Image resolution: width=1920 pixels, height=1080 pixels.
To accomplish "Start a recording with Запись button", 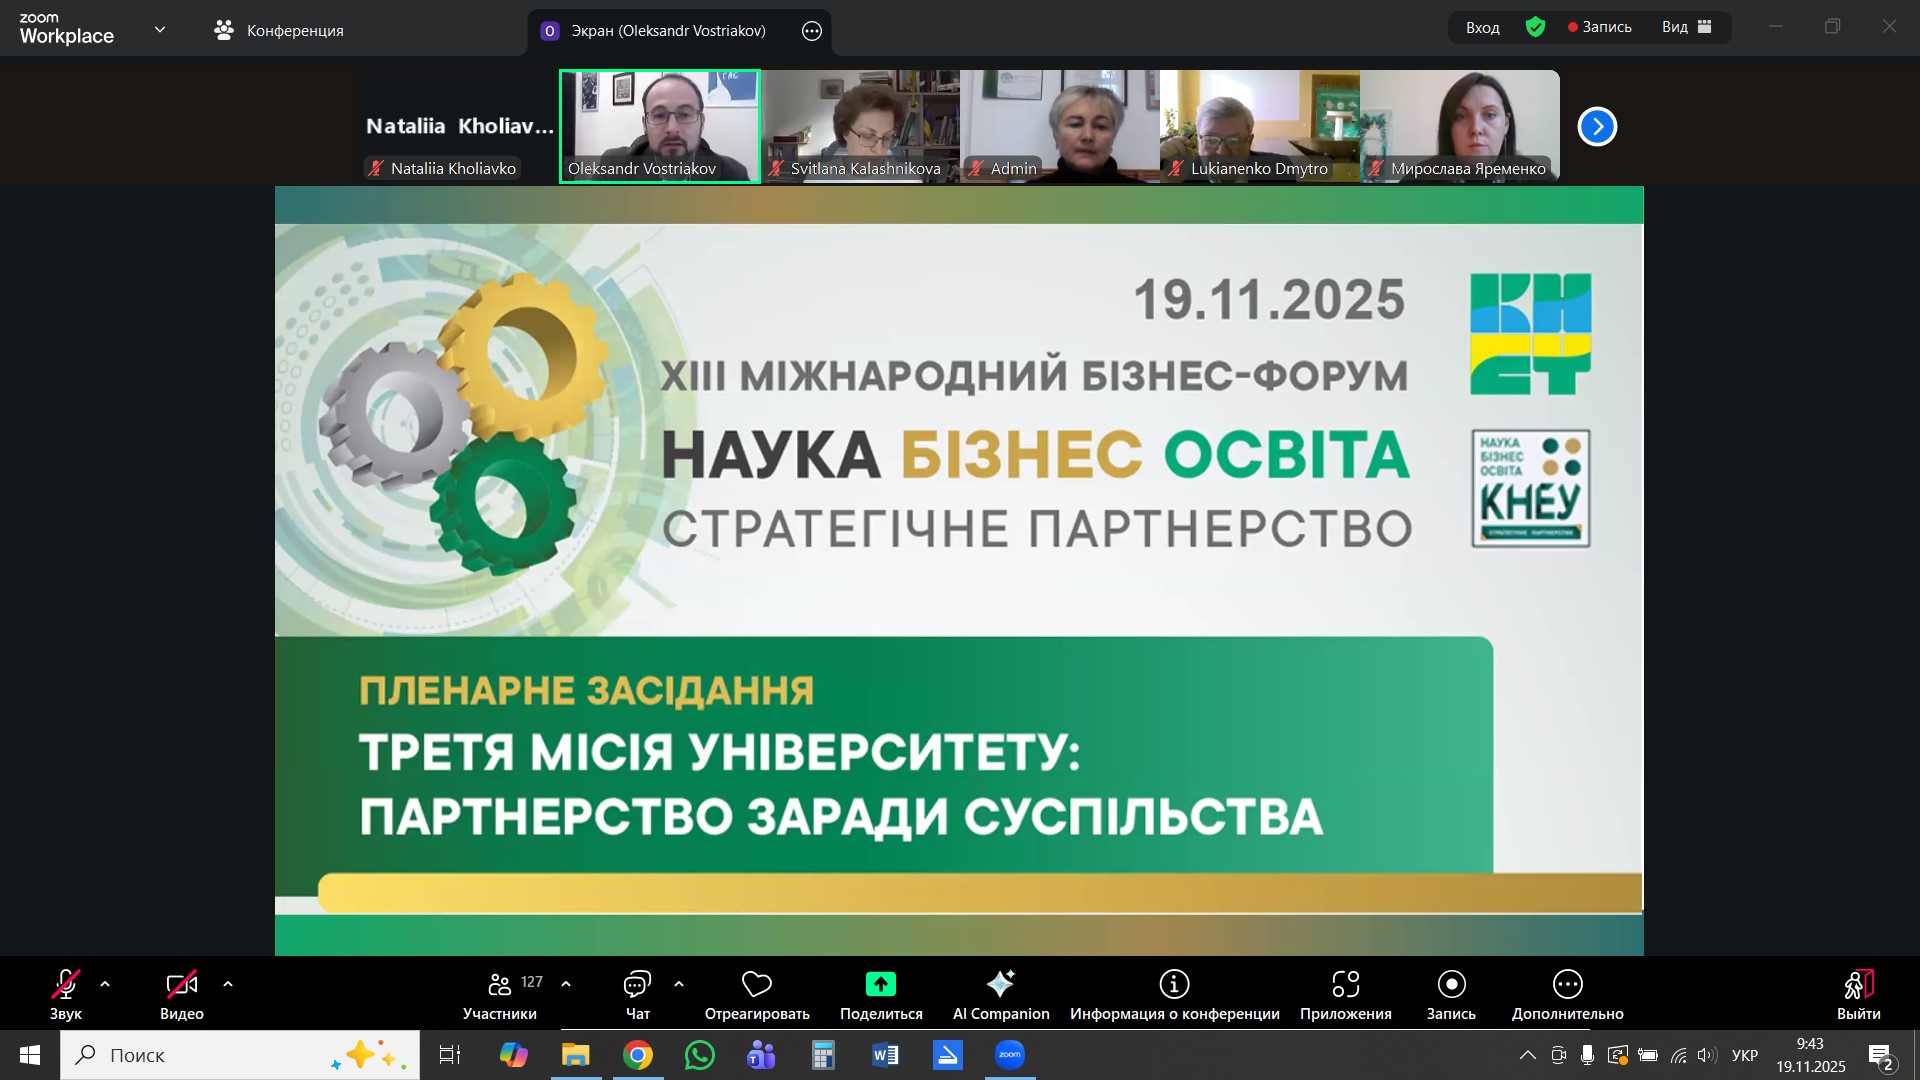I will click(x=1451, y=993).
